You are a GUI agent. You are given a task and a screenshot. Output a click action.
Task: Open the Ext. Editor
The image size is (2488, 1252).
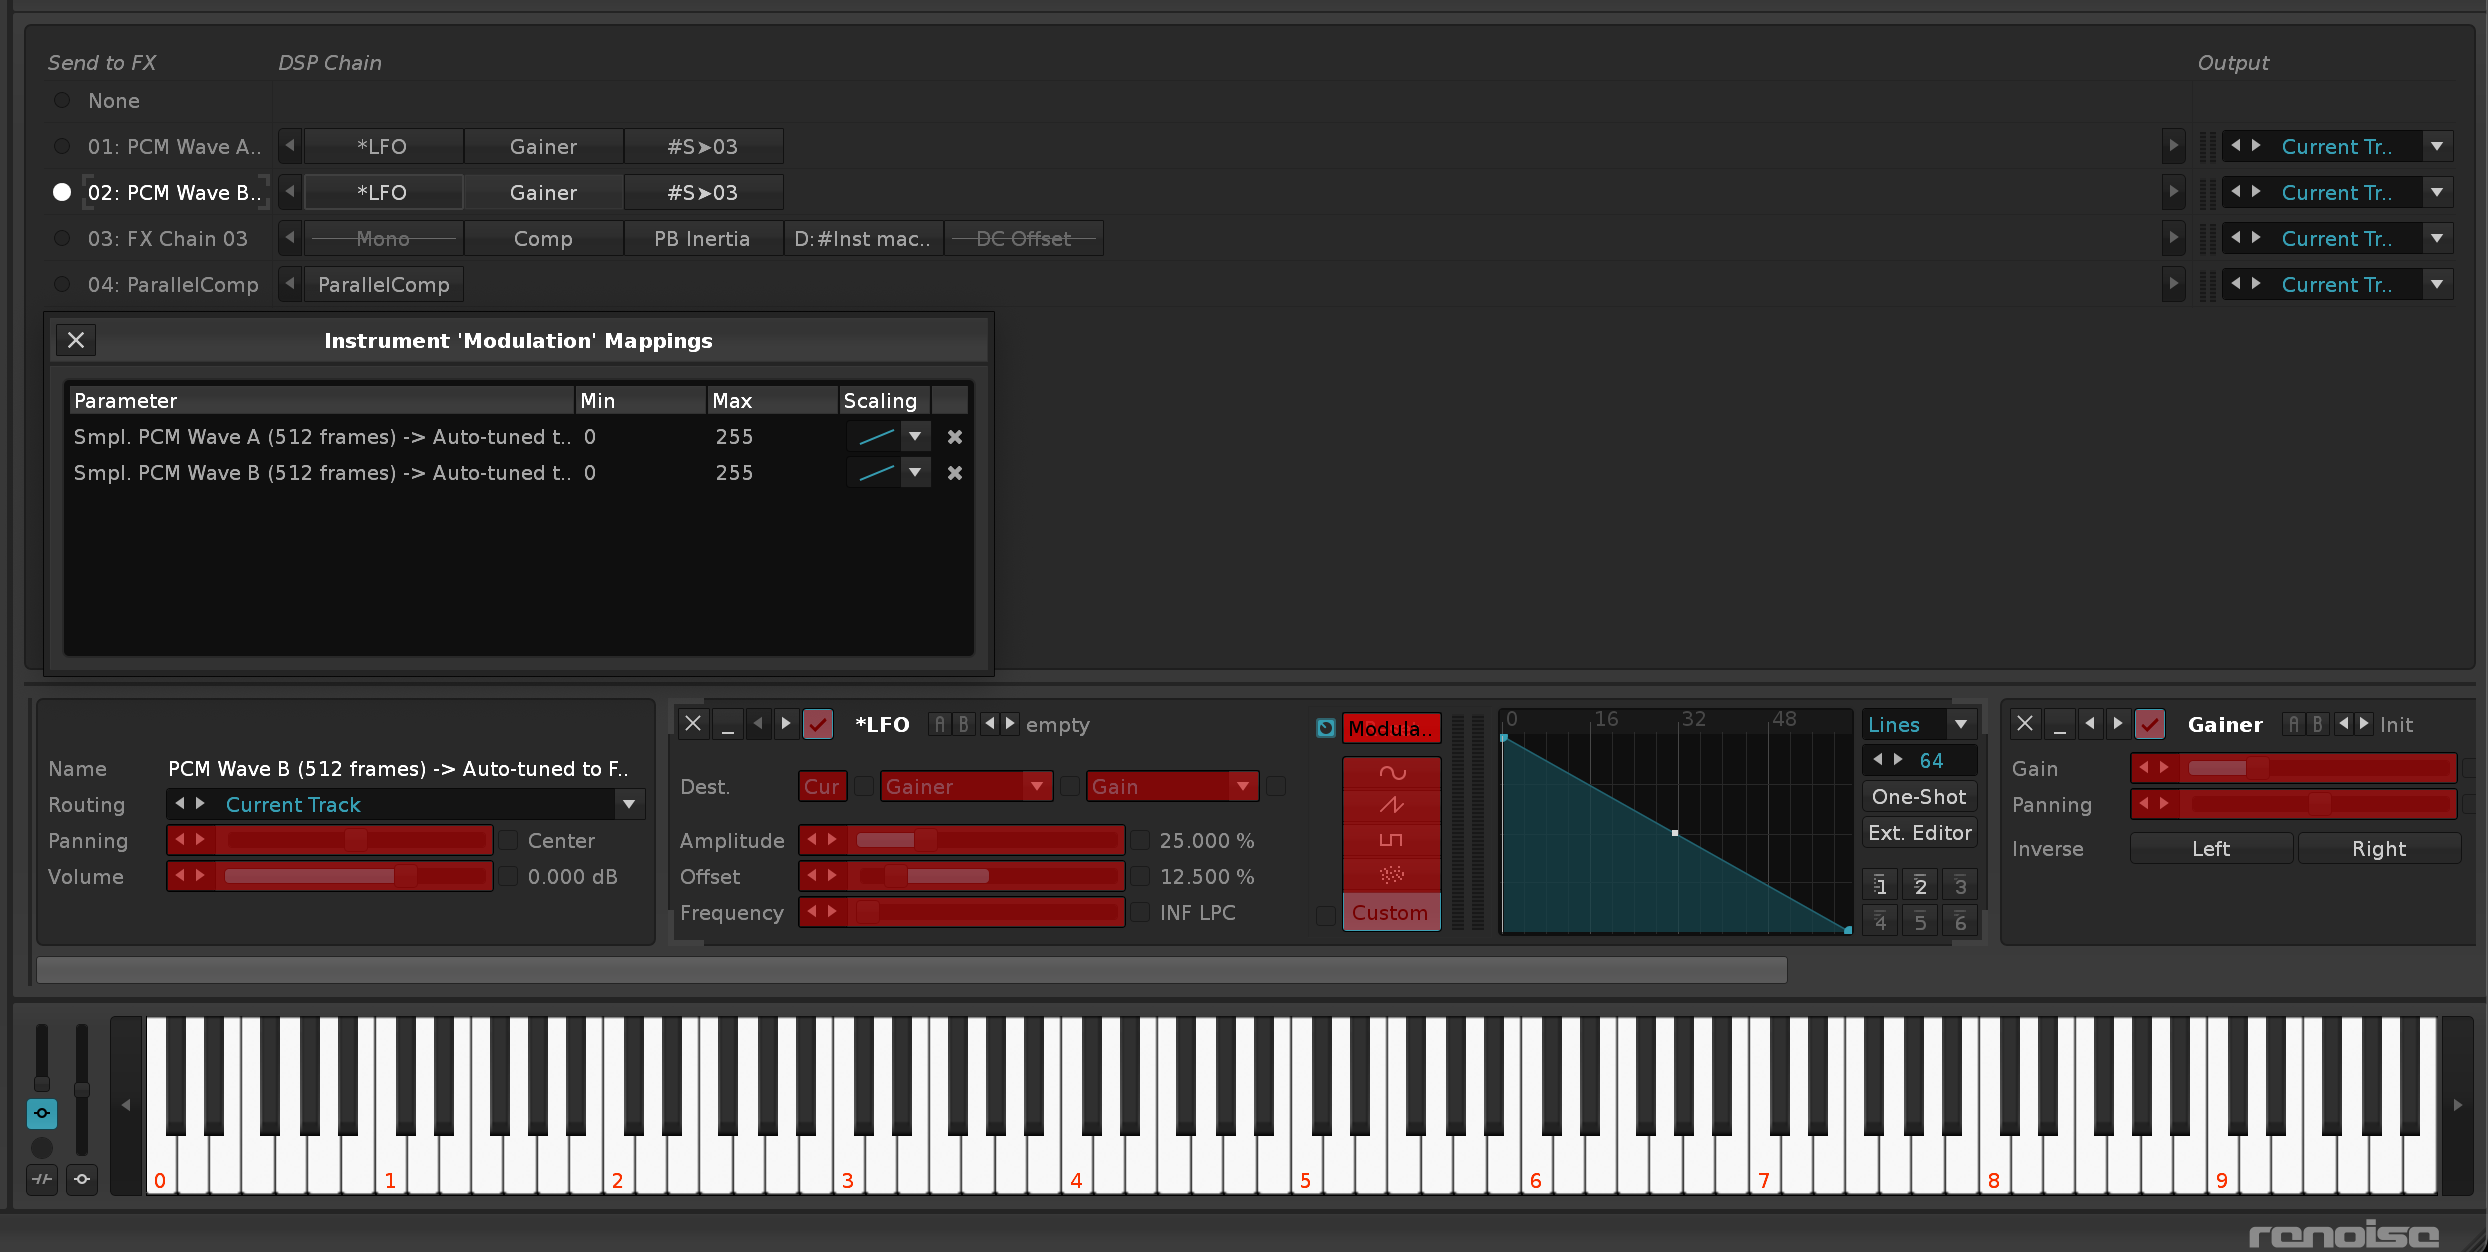(1919, 832)
